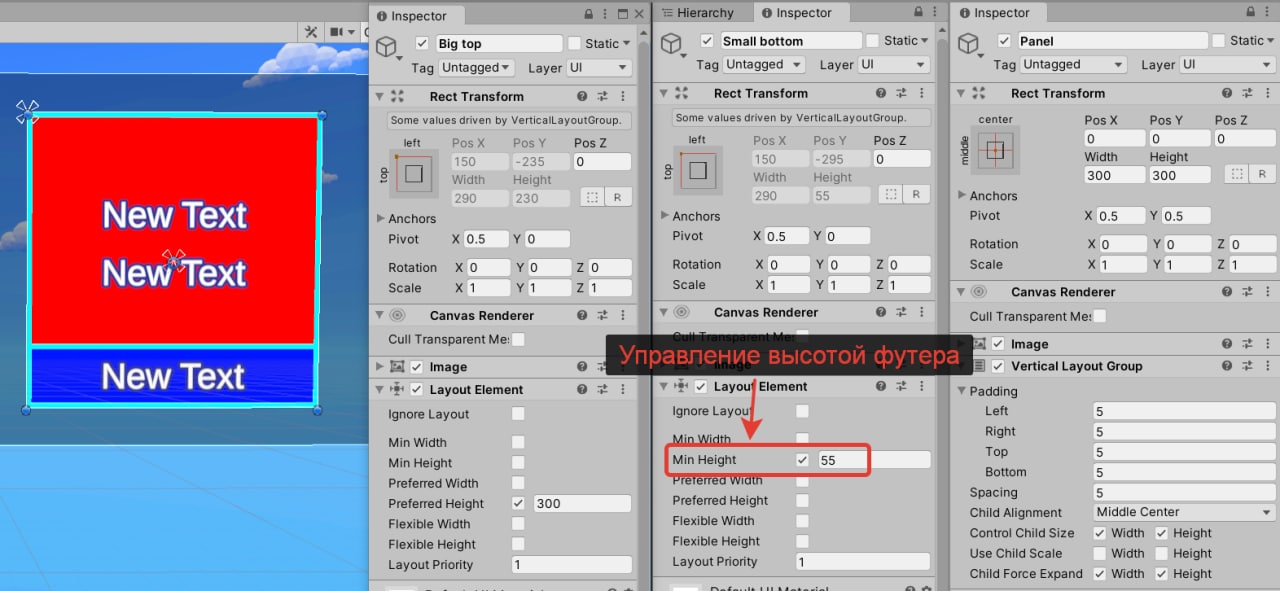1280x591 pixels.
Task: Toggle Big top active checkbox
Action: [x=422, y=44]
